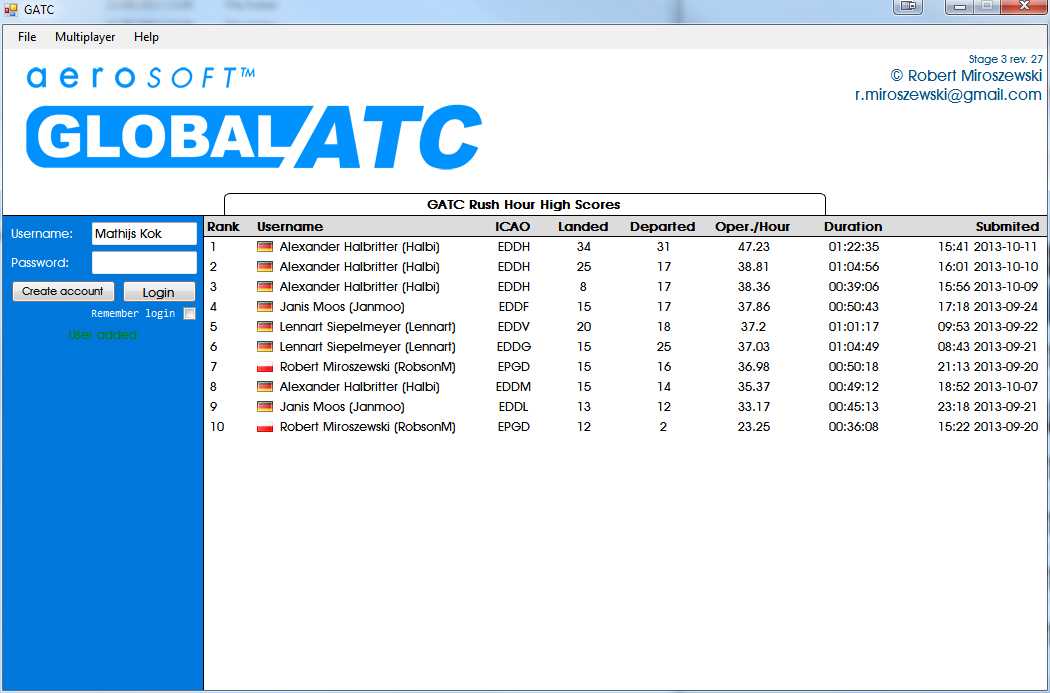Click the small window icon left of minimize
This screenshot has height=693, width=1050.
(x=908, y=7)
